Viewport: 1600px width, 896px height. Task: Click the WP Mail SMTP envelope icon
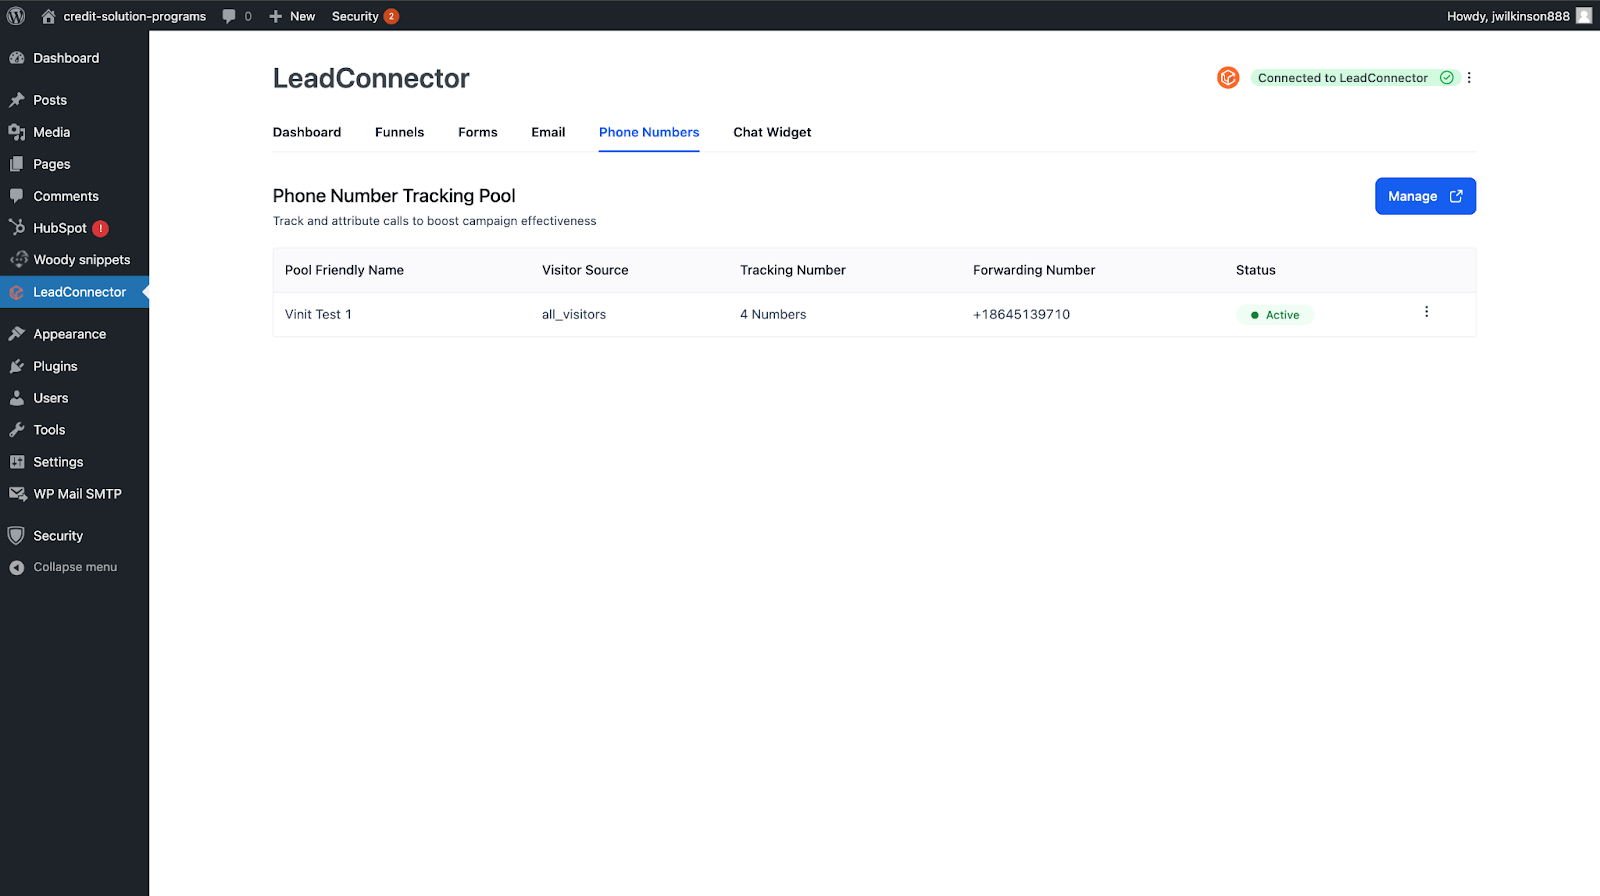click(17, 494)
